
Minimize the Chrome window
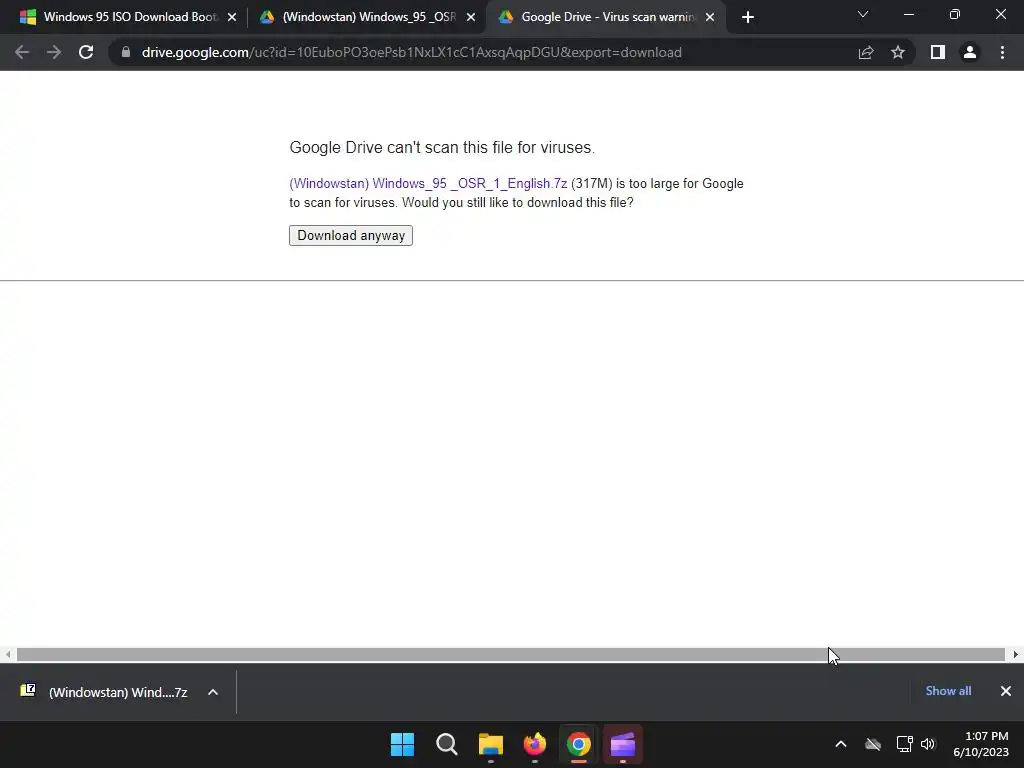point(909,14)
